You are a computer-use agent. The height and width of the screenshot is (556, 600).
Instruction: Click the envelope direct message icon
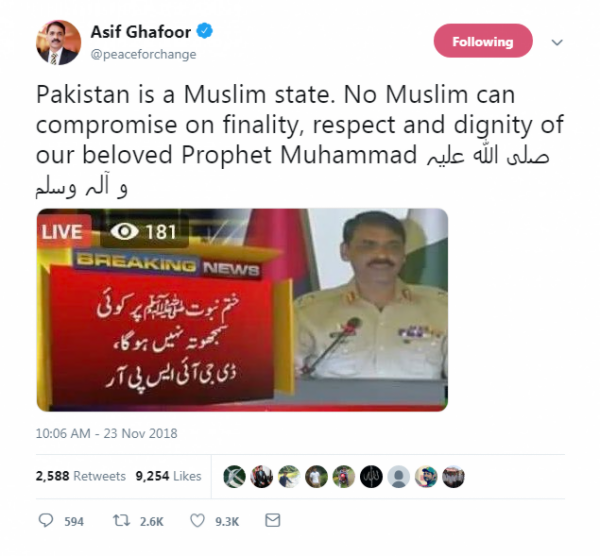272,520
